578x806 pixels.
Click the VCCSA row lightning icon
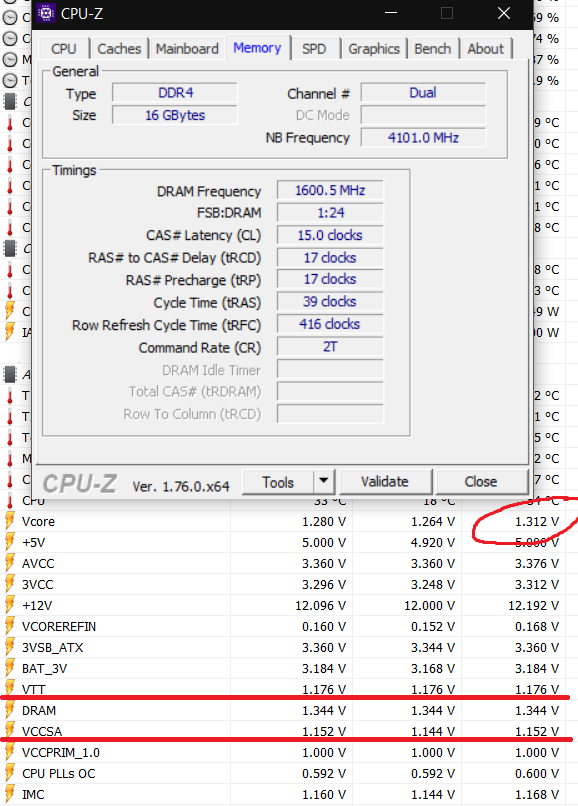[10, 731]
